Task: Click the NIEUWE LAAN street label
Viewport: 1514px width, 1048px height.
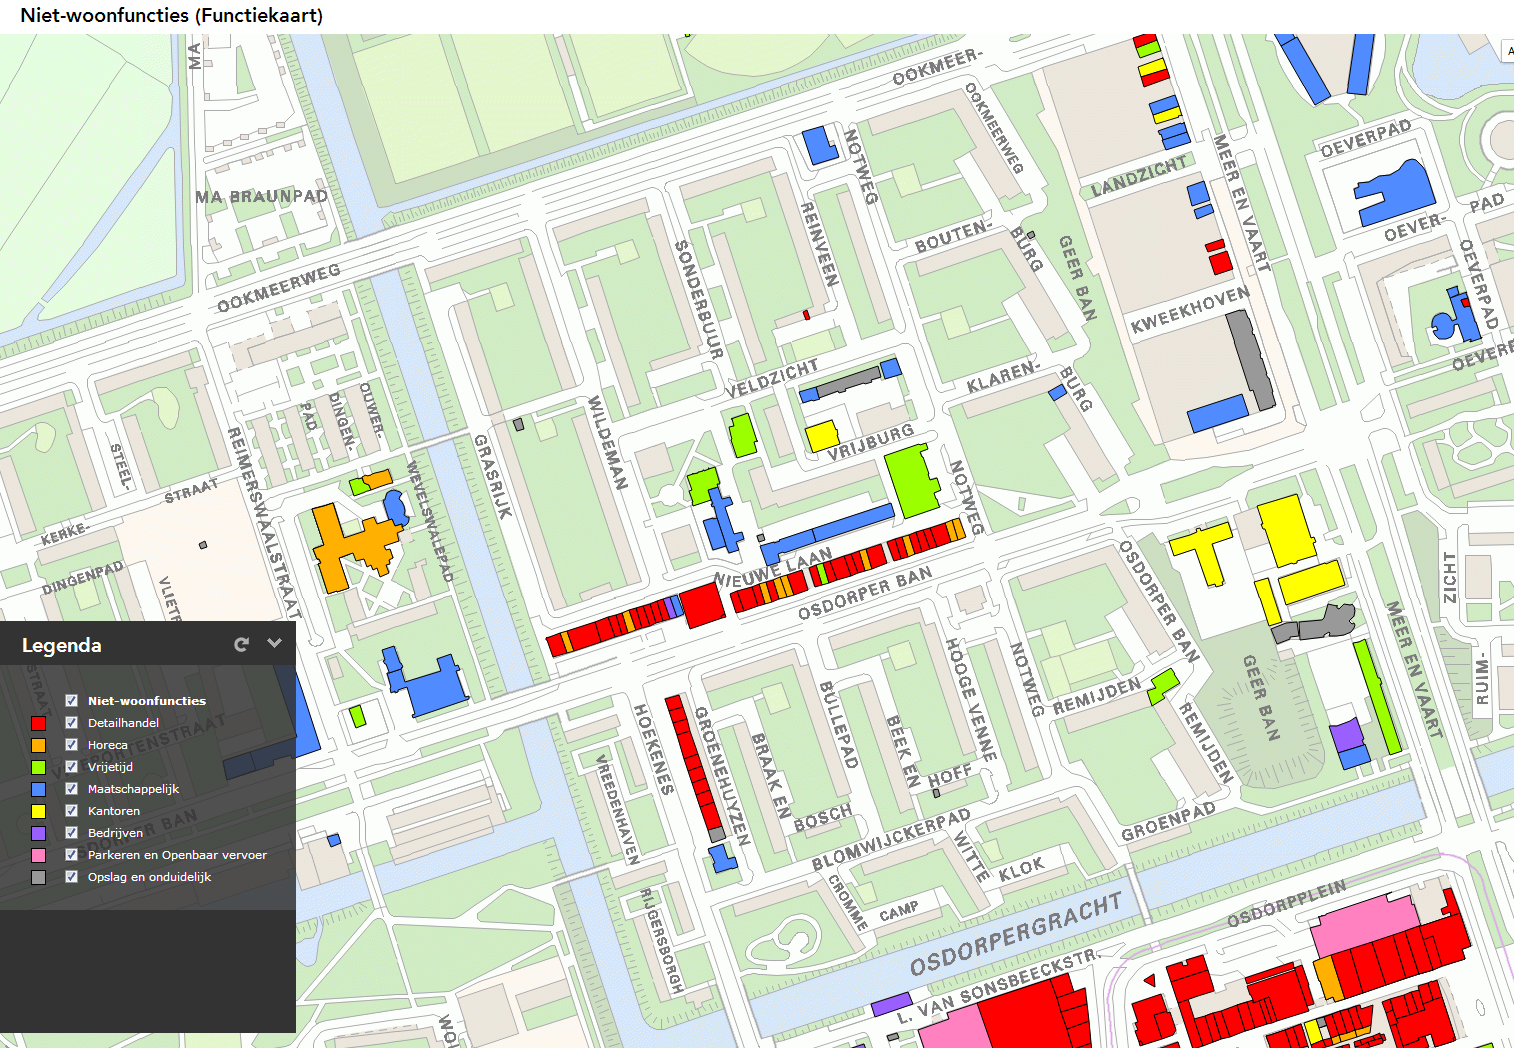Action: tap(773, 568)
